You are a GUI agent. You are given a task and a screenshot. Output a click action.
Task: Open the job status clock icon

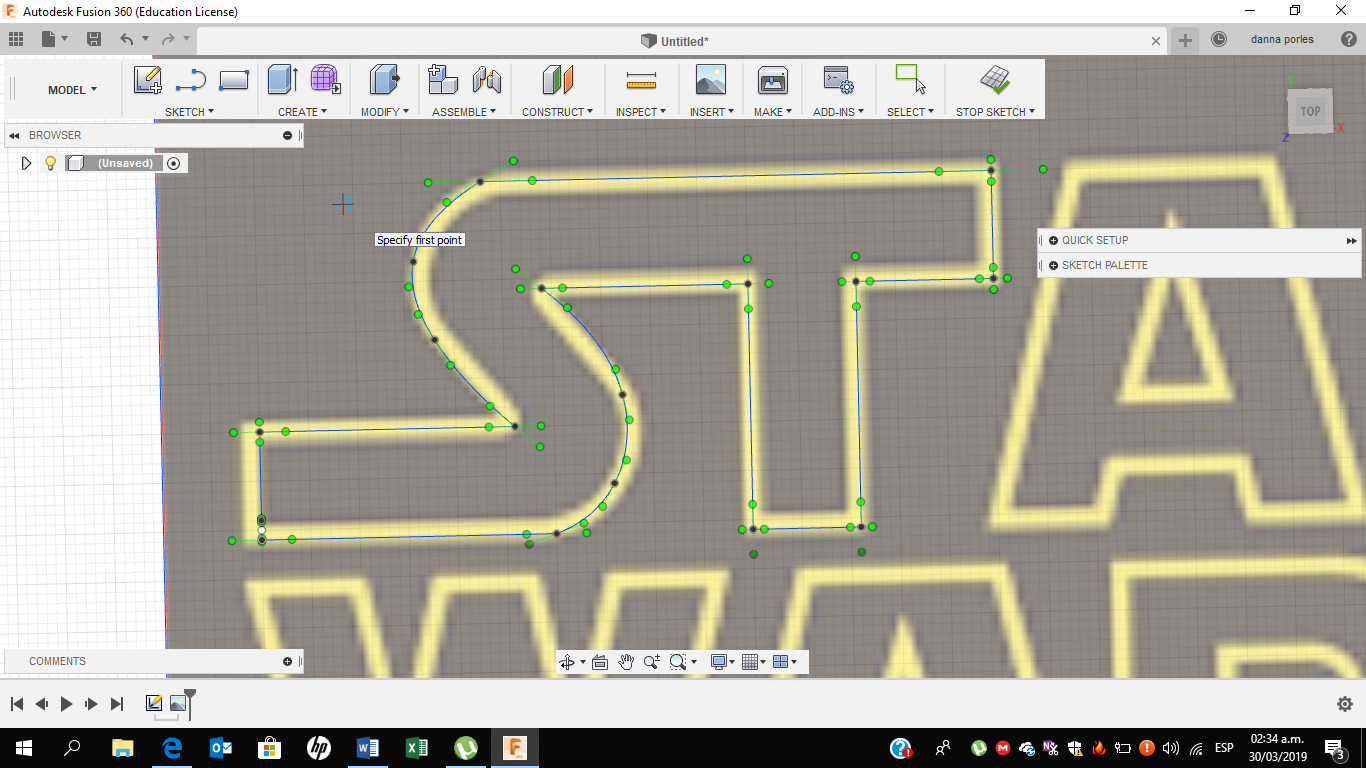[x=1219, y=39]
